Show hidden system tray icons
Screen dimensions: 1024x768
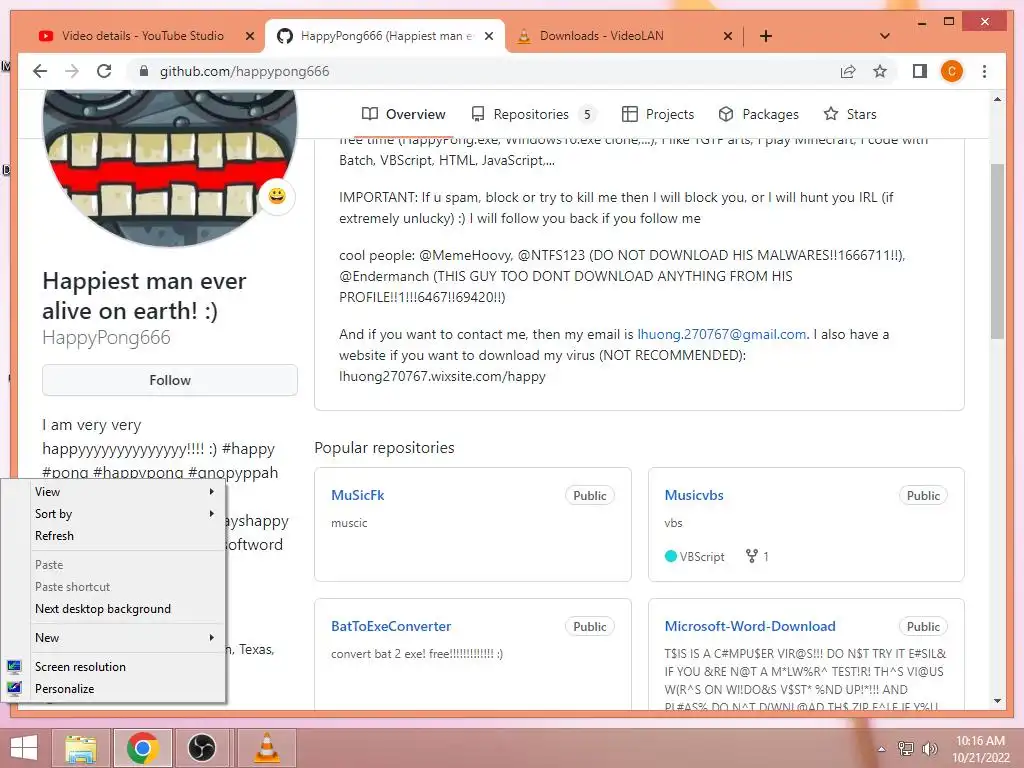click(882, 749)
